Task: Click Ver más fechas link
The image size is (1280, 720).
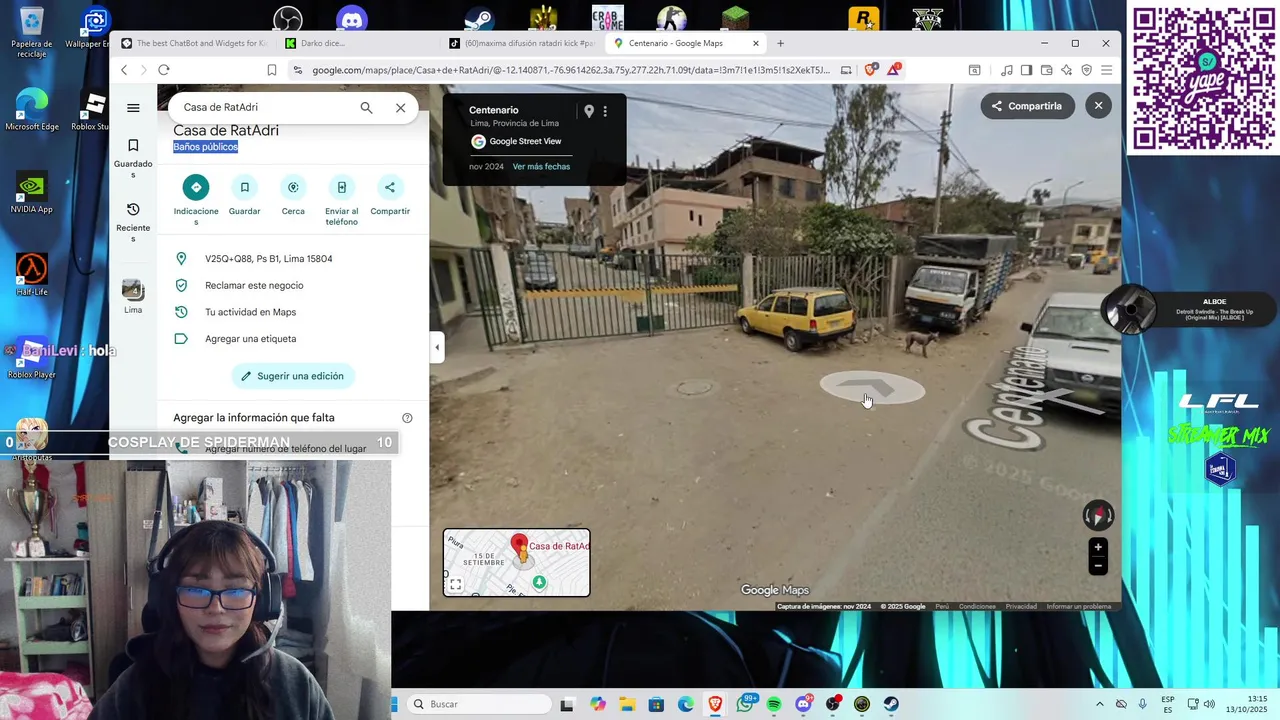Action: 541,166
